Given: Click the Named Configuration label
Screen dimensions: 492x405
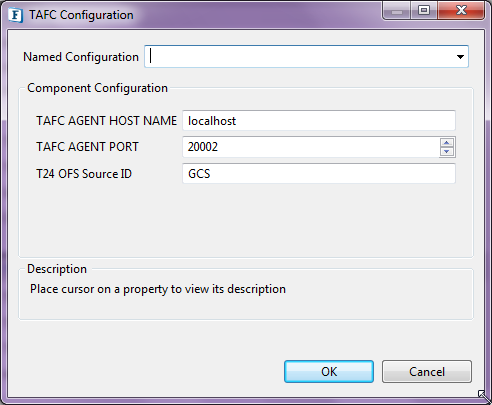Looking at the screenshot, I should [81, 57].
